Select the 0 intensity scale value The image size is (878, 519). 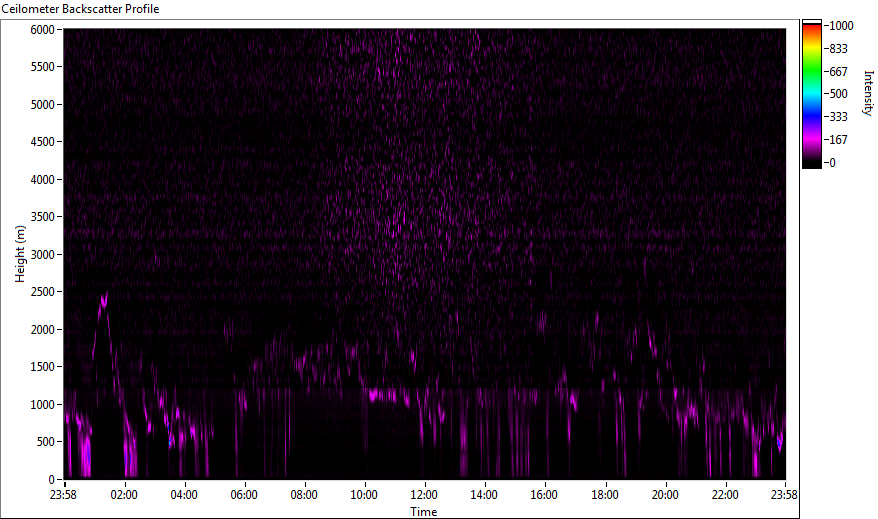click(x=832, y=162)
